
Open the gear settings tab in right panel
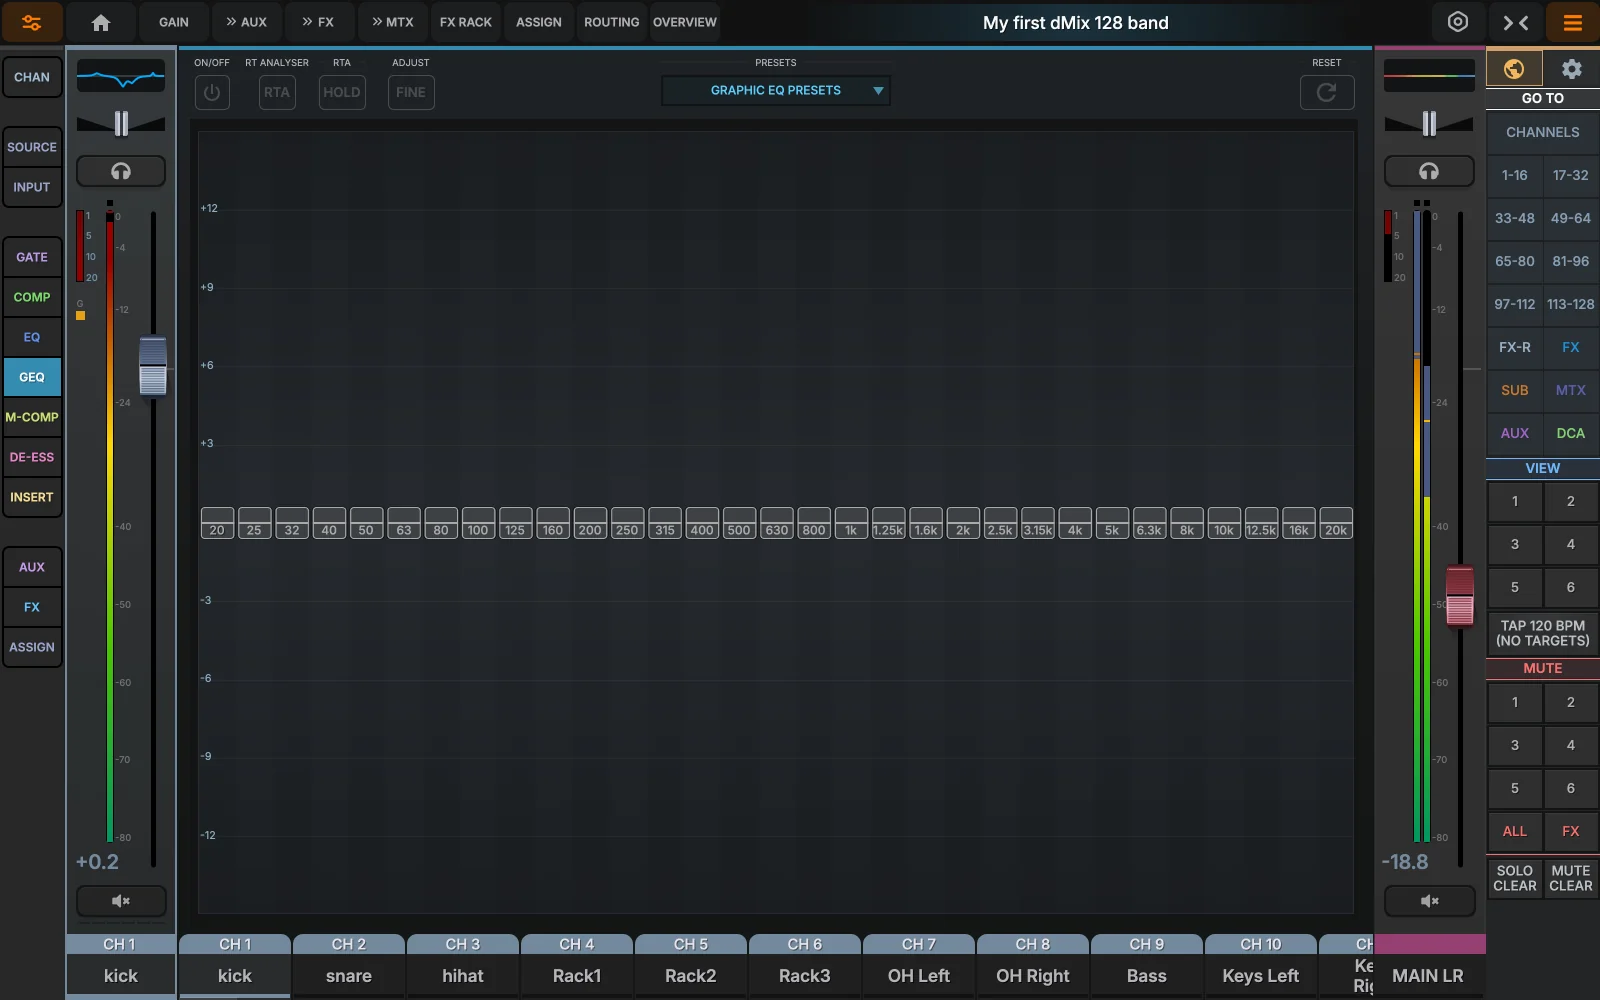[x=1572, y=69]
